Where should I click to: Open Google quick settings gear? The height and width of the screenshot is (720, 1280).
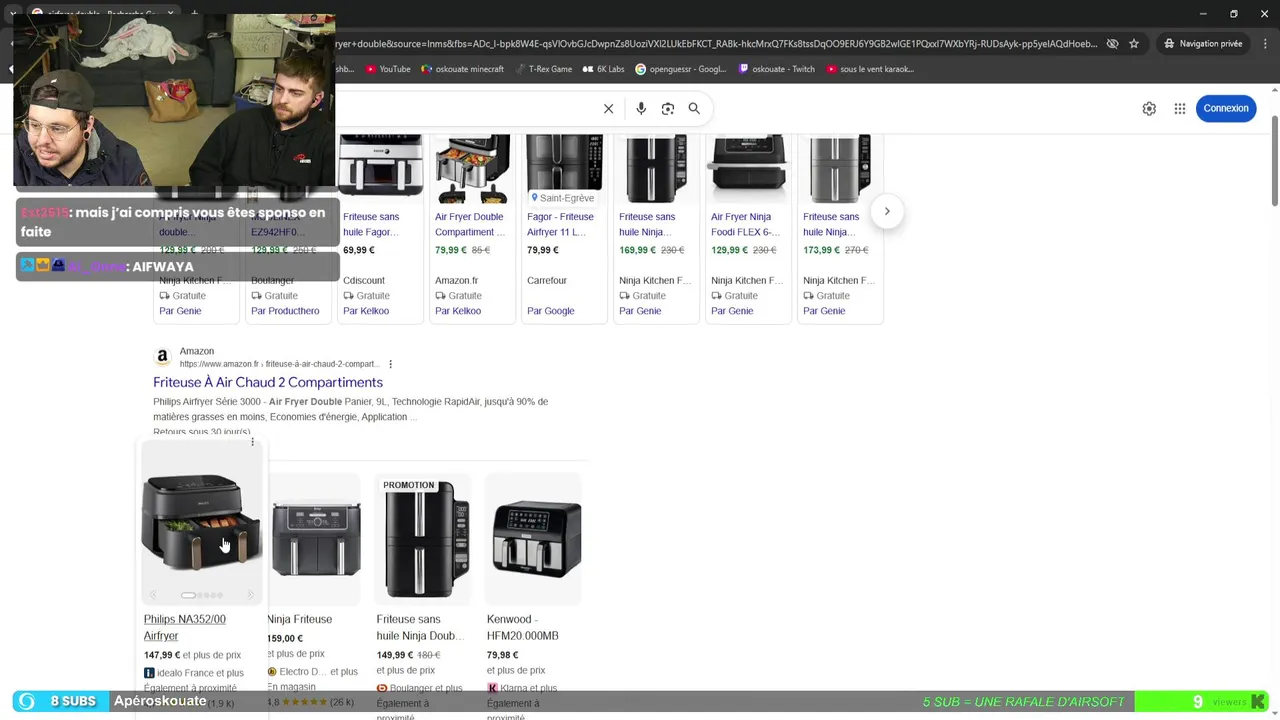tap(1149, 109)
